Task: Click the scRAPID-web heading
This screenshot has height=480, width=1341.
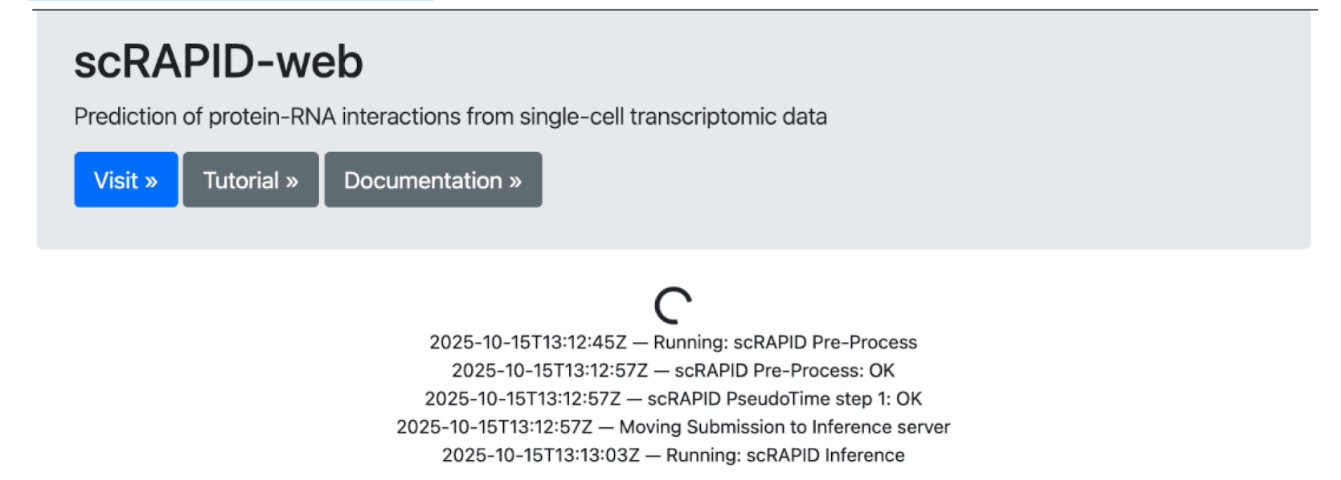Action: pyautogui.click(x=219, y=63)
